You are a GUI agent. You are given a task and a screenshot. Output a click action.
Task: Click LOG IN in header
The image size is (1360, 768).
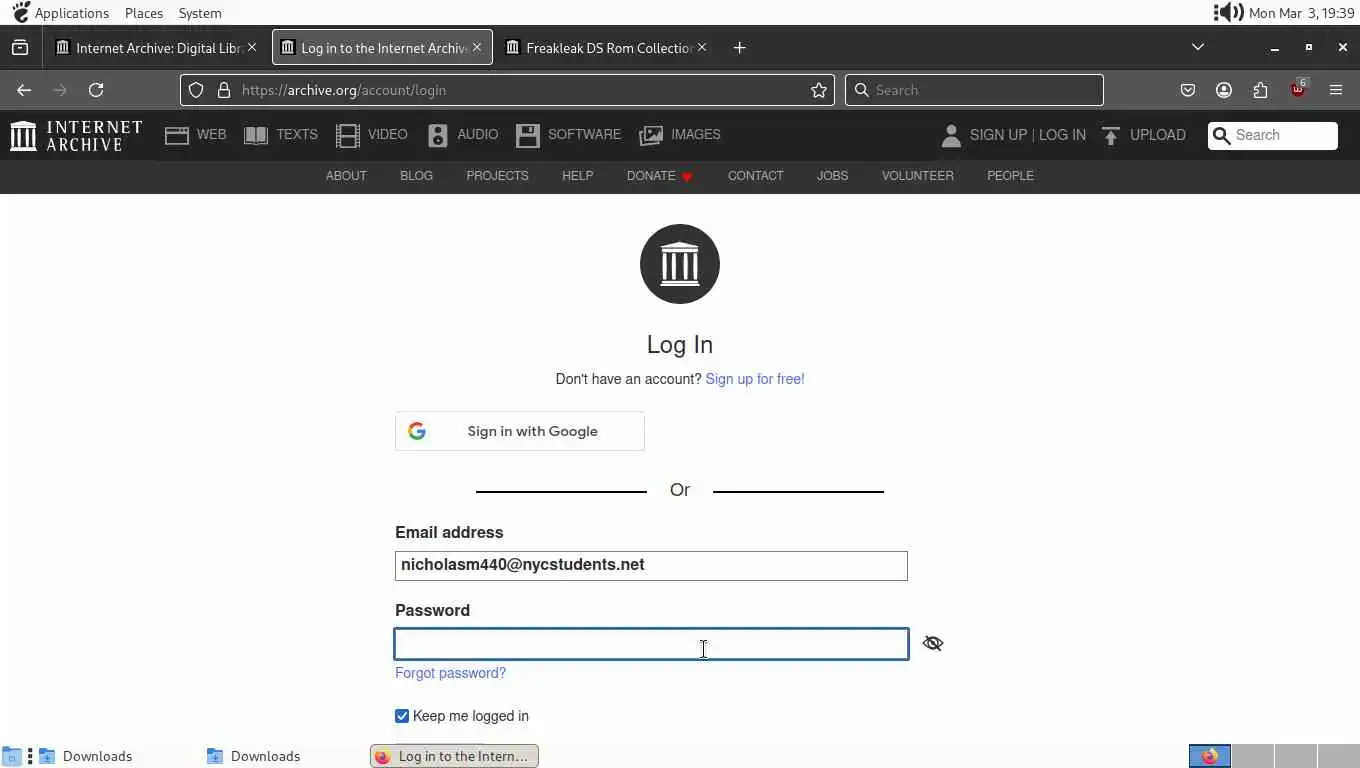[1062, 135]
